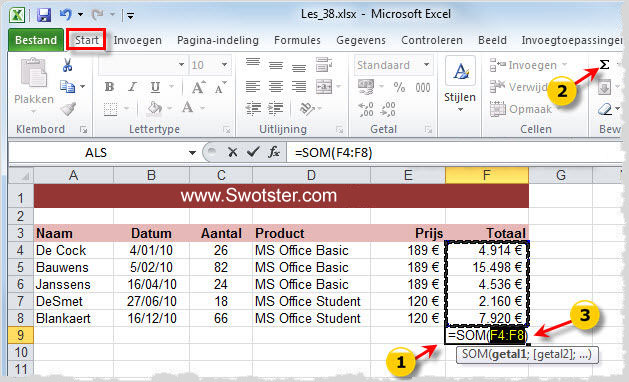Open the Formules ribbon tab
This screenshot has width=629, height=382.
(x=297, y=40)
